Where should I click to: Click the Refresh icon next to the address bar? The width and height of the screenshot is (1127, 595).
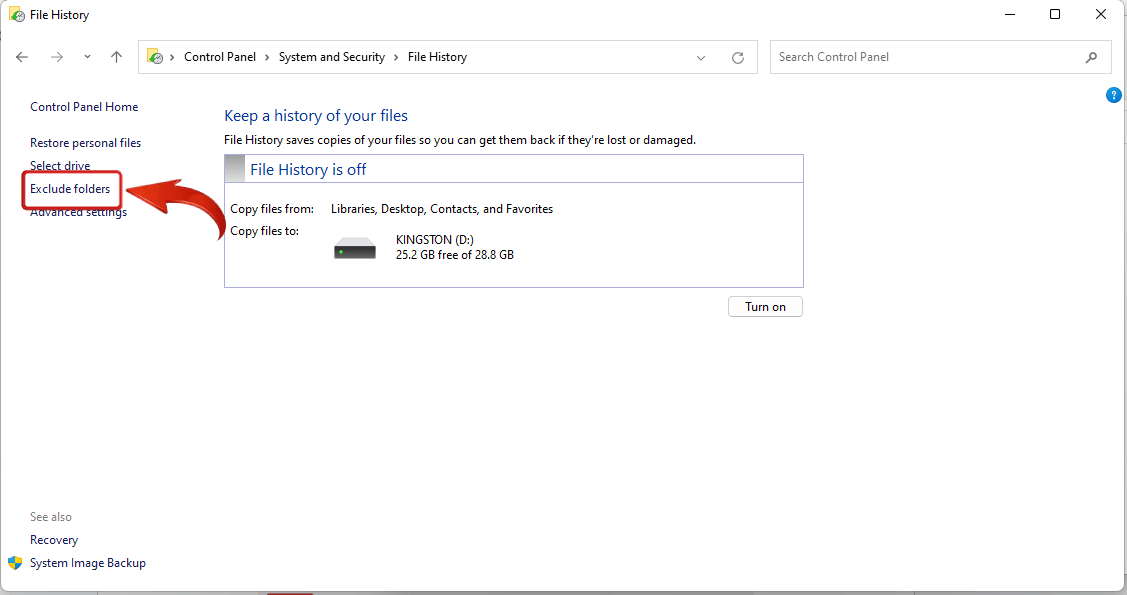738,57
